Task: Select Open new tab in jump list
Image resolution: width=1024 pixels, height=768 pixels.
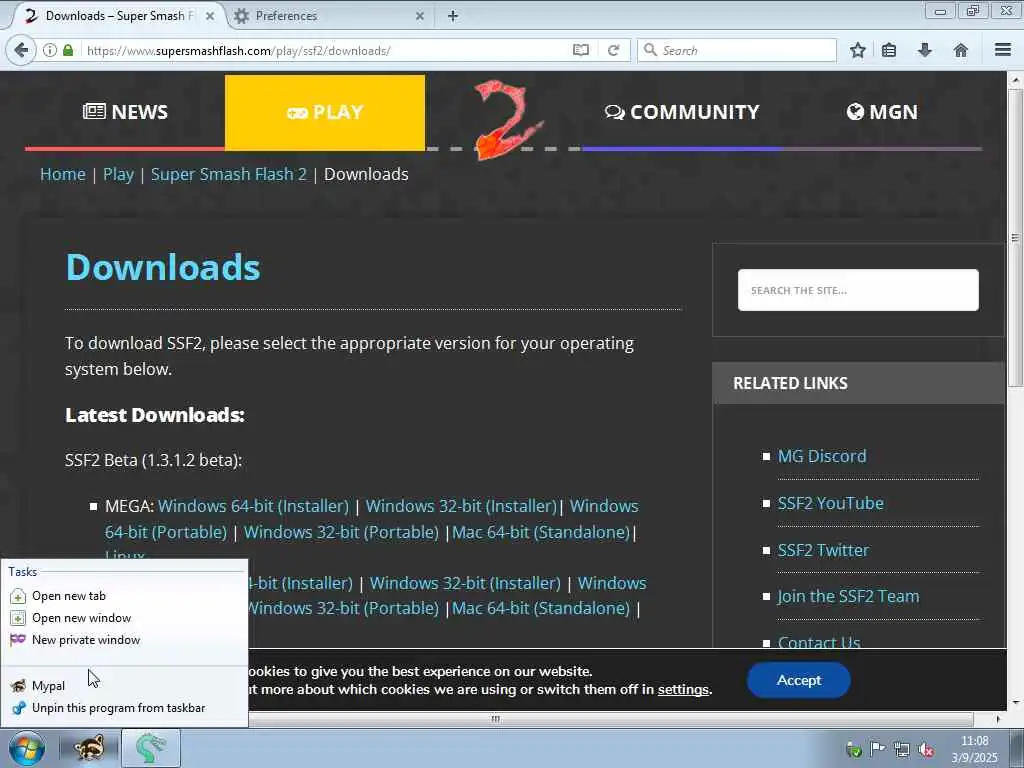Action: 124,596
